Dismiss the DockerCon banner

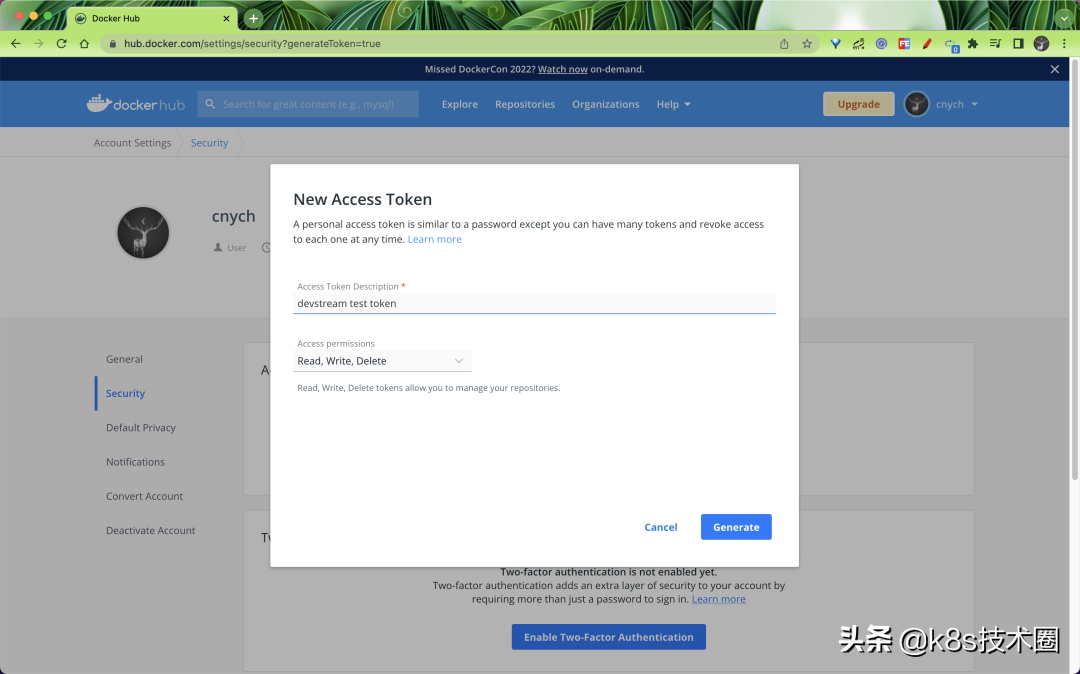[x=1055, y=69]
